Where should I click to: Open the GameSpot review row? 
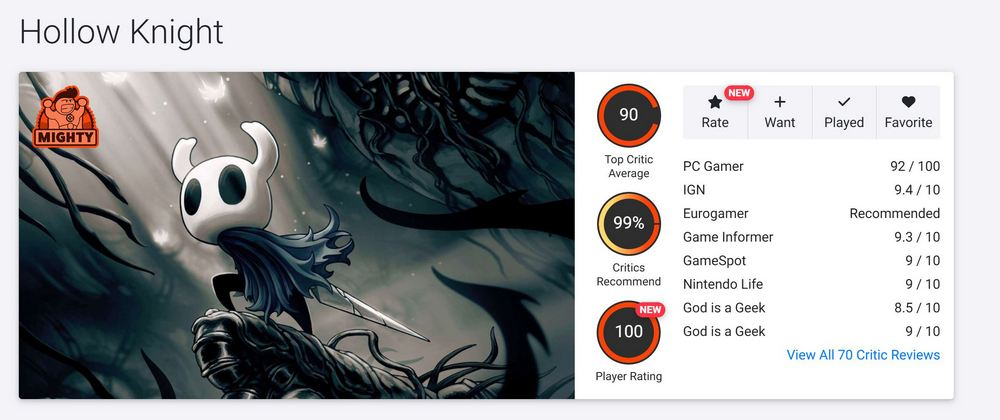811,261
